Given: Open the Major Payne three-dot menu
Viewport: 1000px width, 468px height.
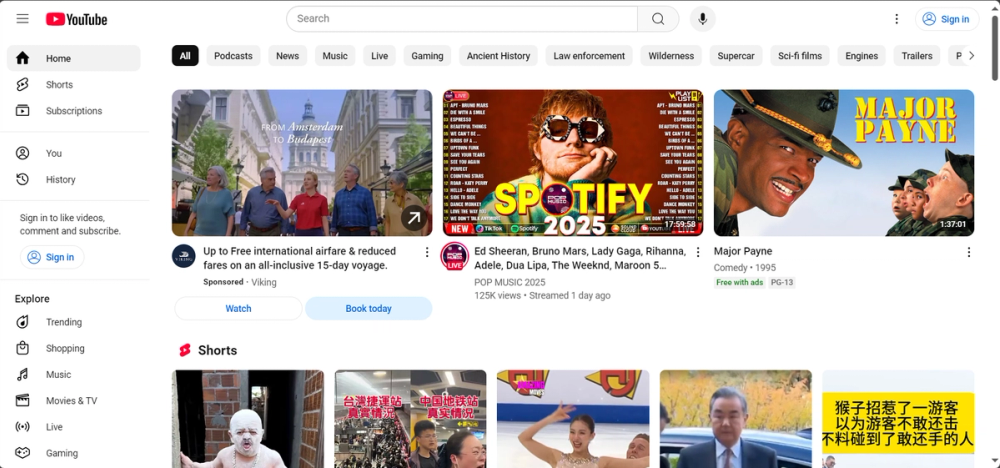Looking at the screenshot, I should tap(968, 252).
